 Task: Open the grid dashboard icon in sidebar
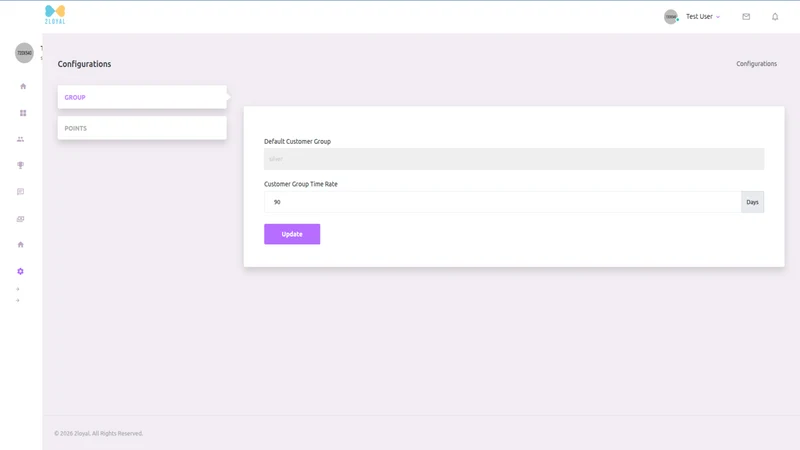[23, 113]
